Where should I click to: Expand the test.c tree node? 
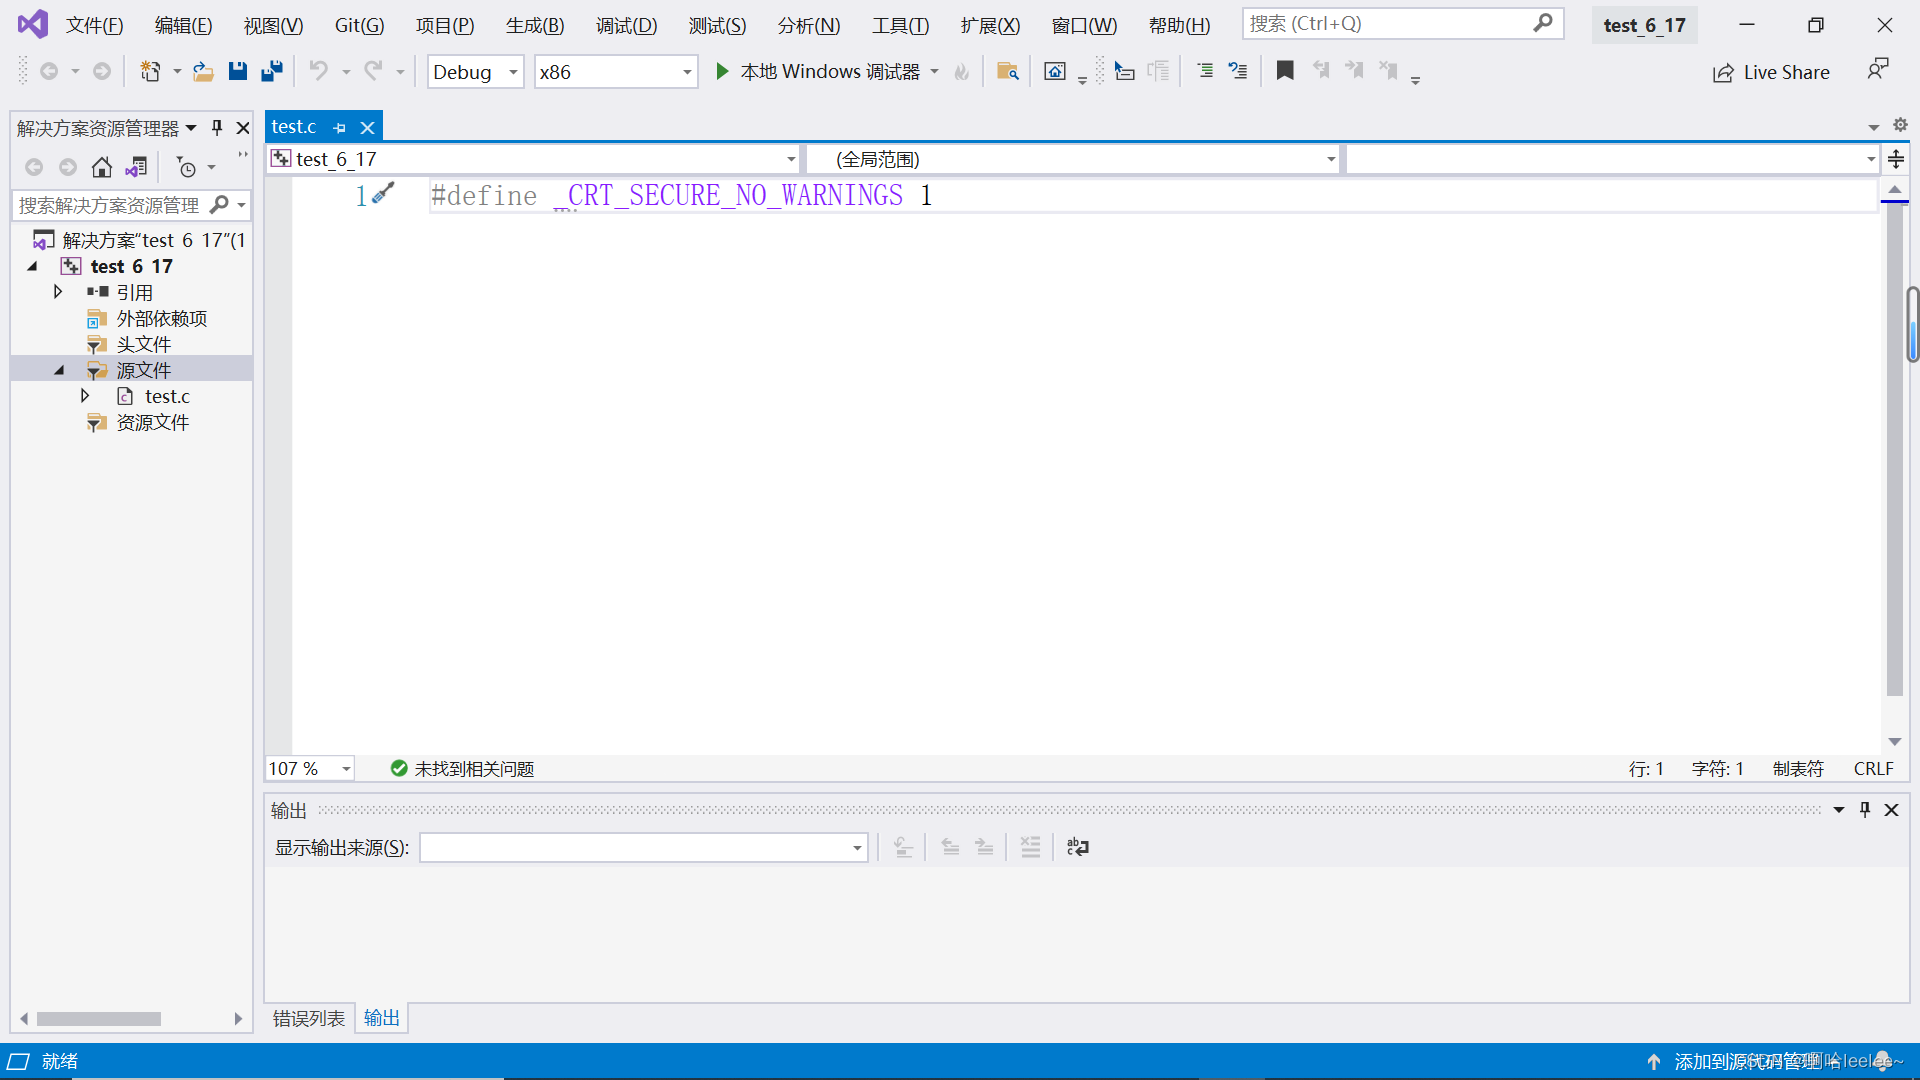point(85,396)
